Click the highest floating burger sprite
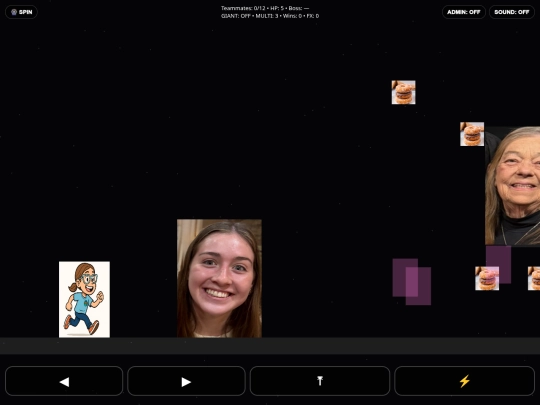 pos(403,92)
